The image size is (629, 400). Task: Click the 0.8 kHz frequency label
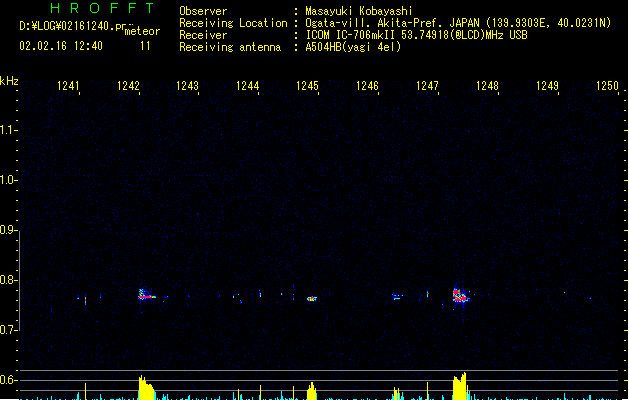[7, 280]
